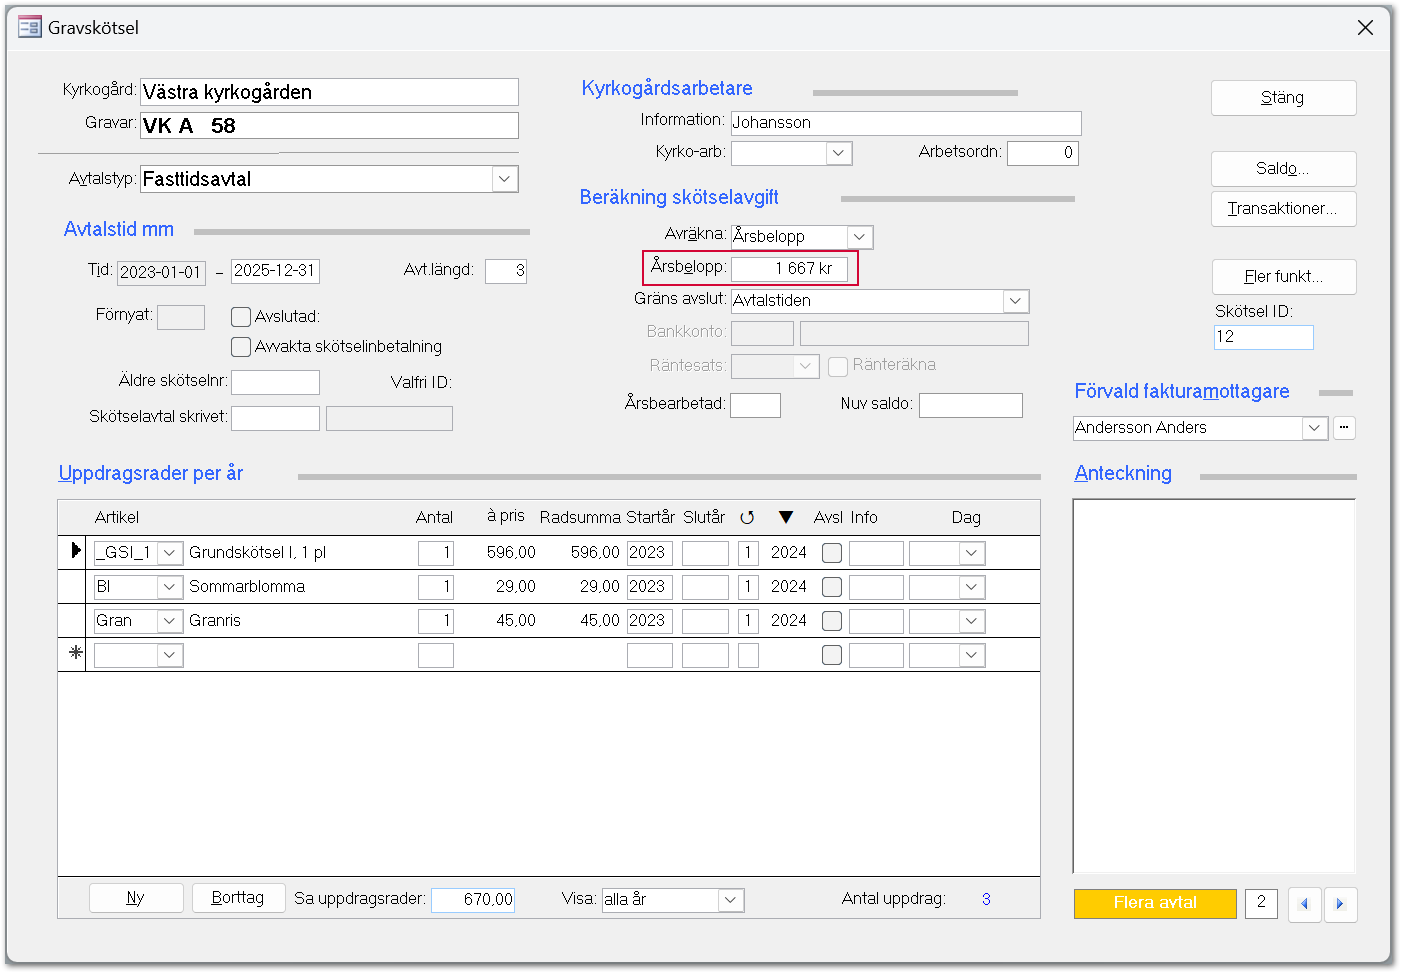Image resolution: width=1401 pixels, height=973 pixels.
Task: Open article dropdown for Gran row
Action: click(x=170, y=621)
